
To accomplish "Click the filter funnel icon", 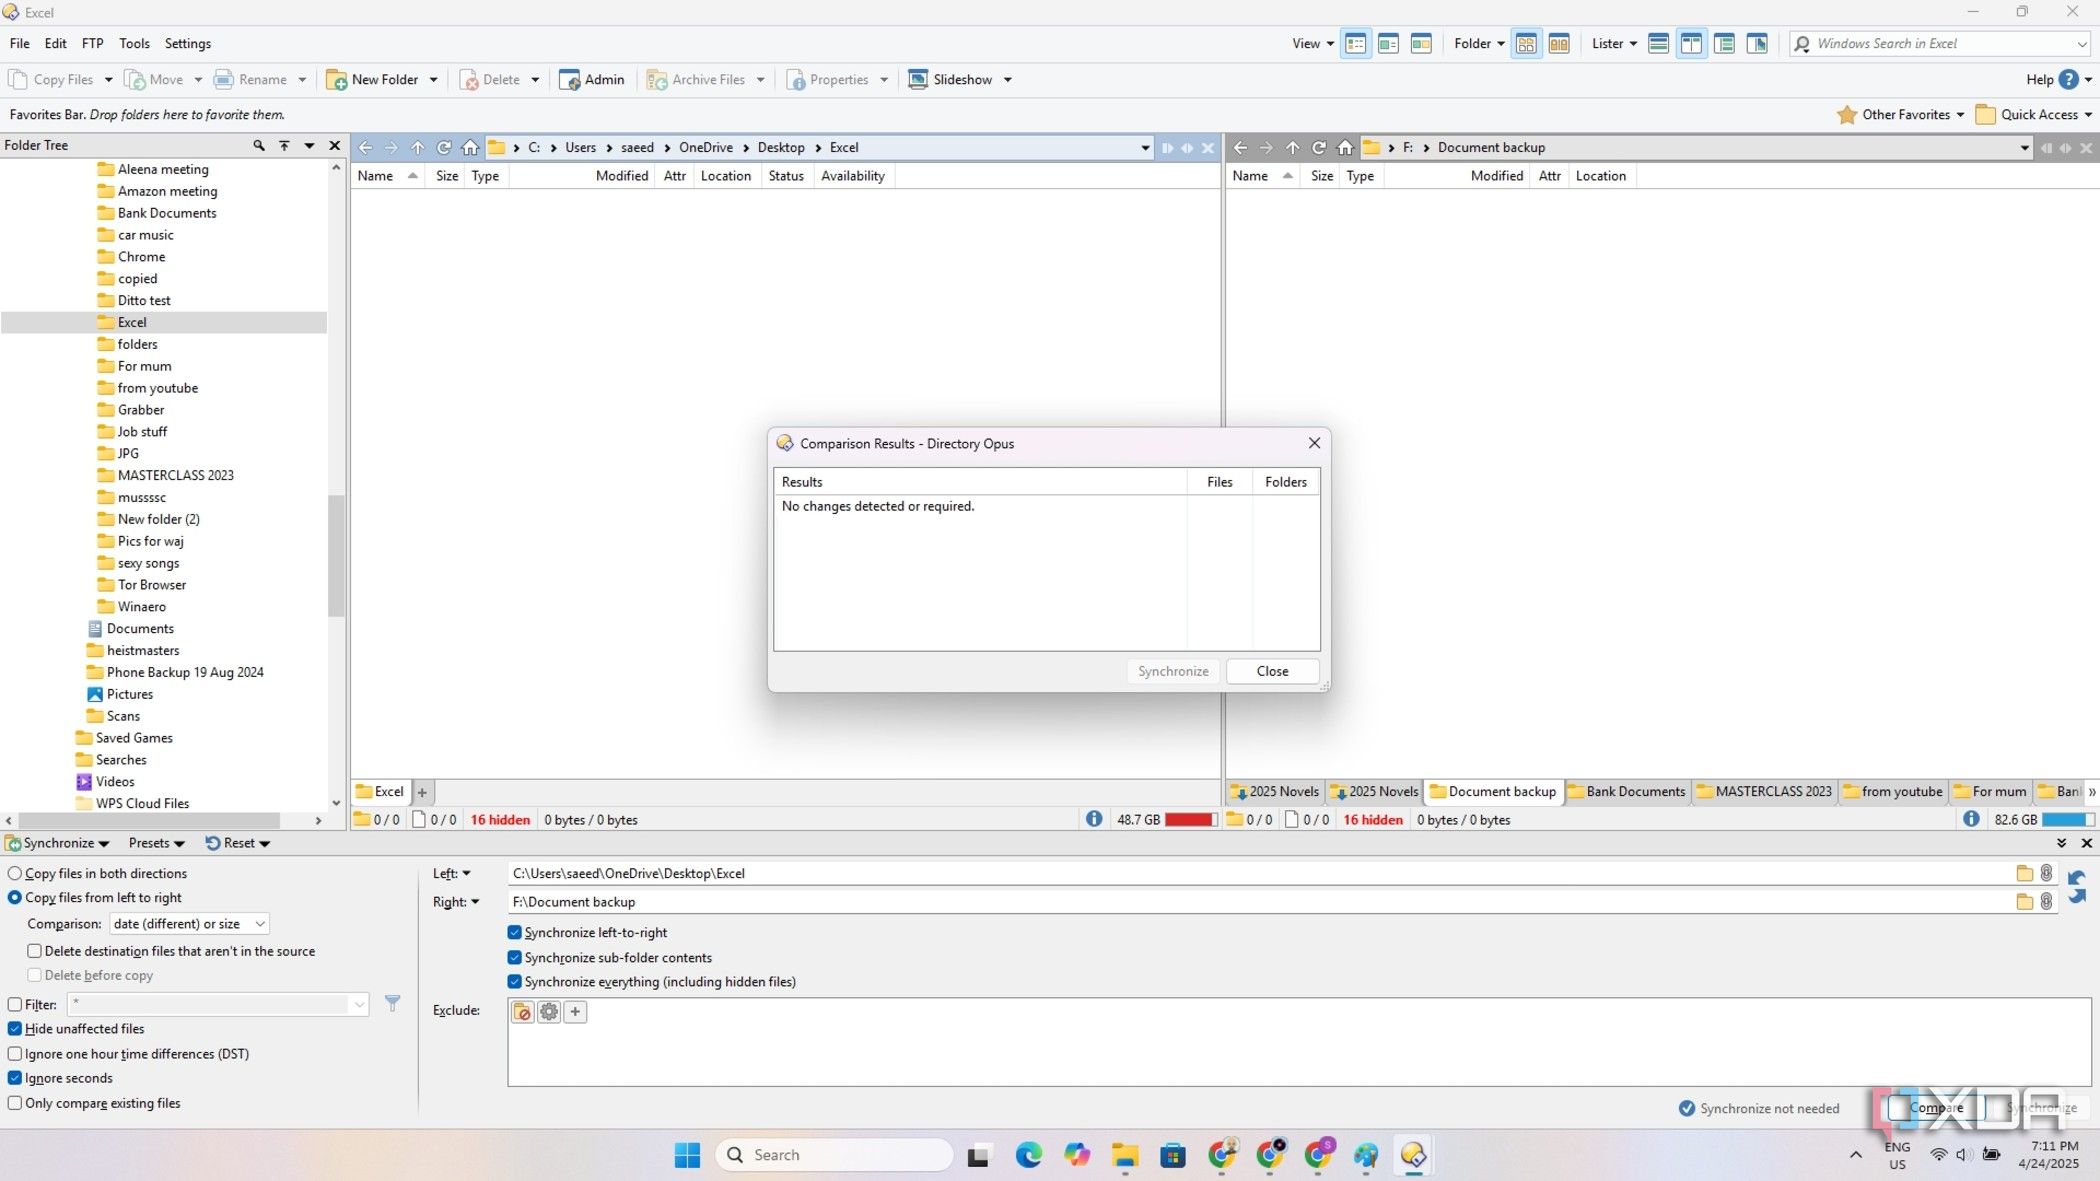I will [x=393, y=1003].
